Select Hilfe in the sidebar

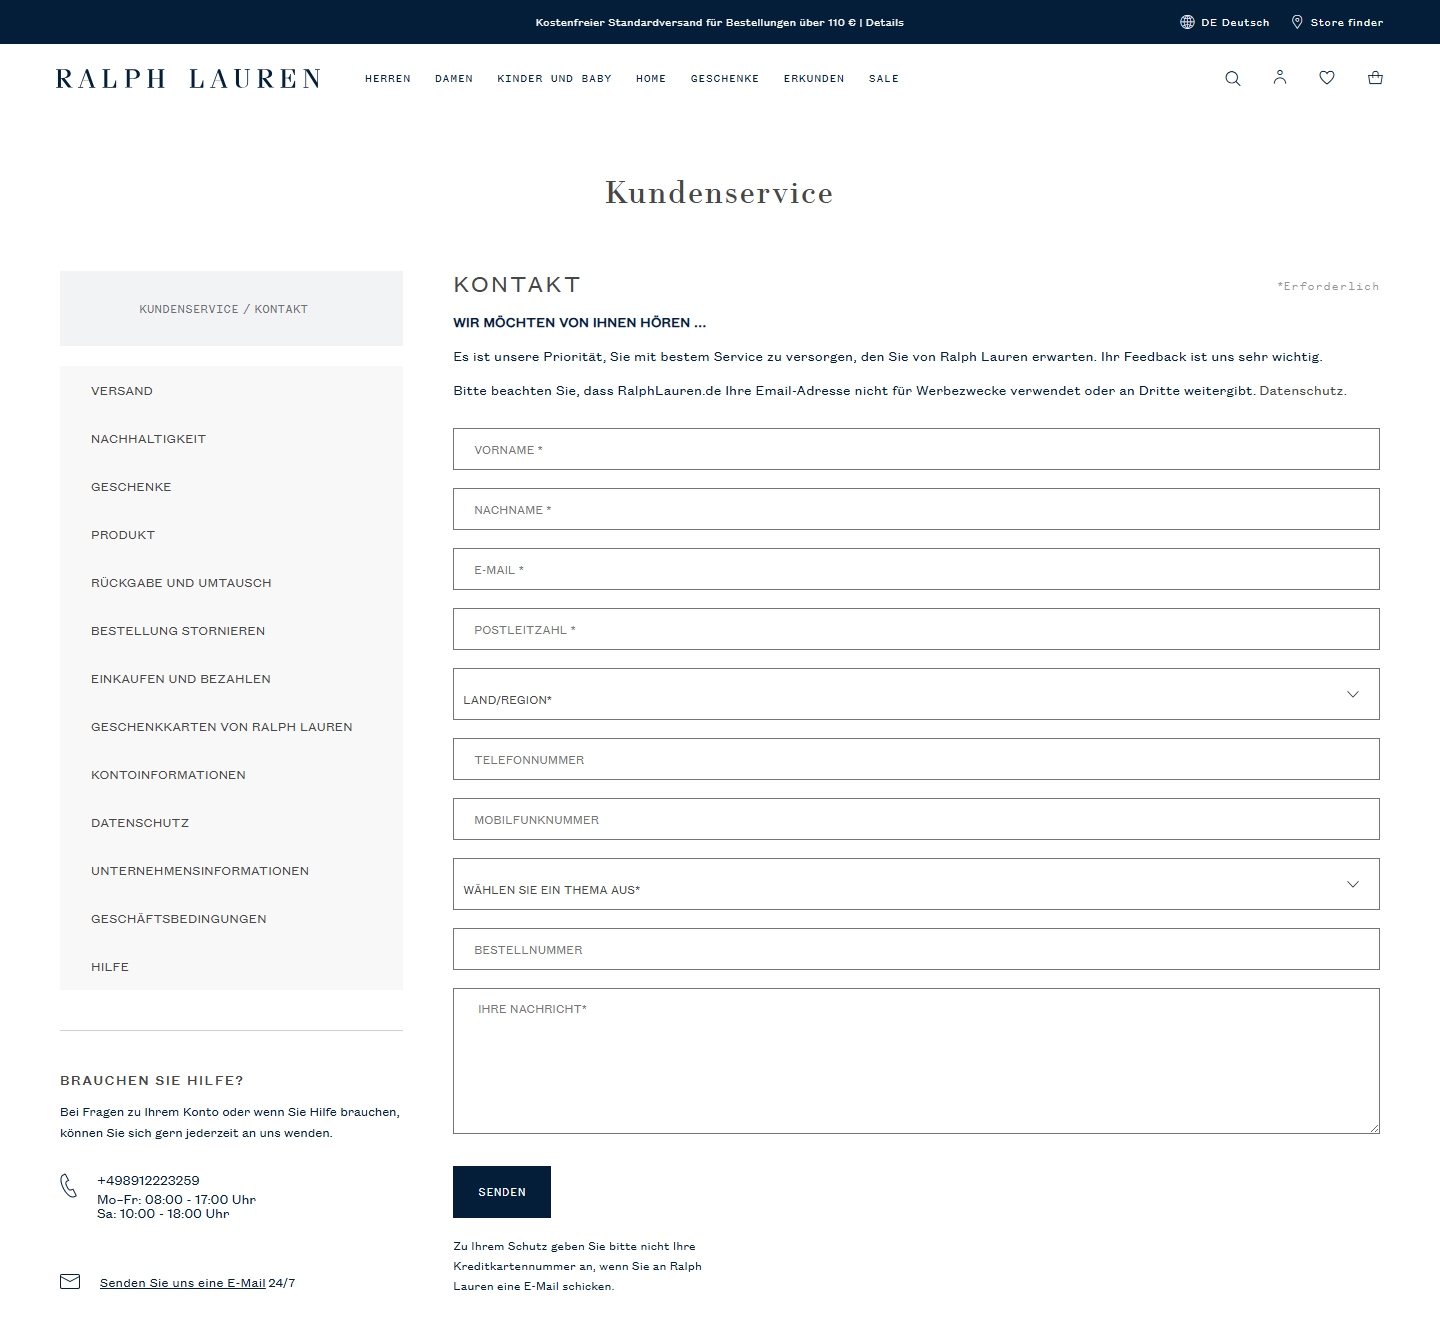(x=110, y=967)
